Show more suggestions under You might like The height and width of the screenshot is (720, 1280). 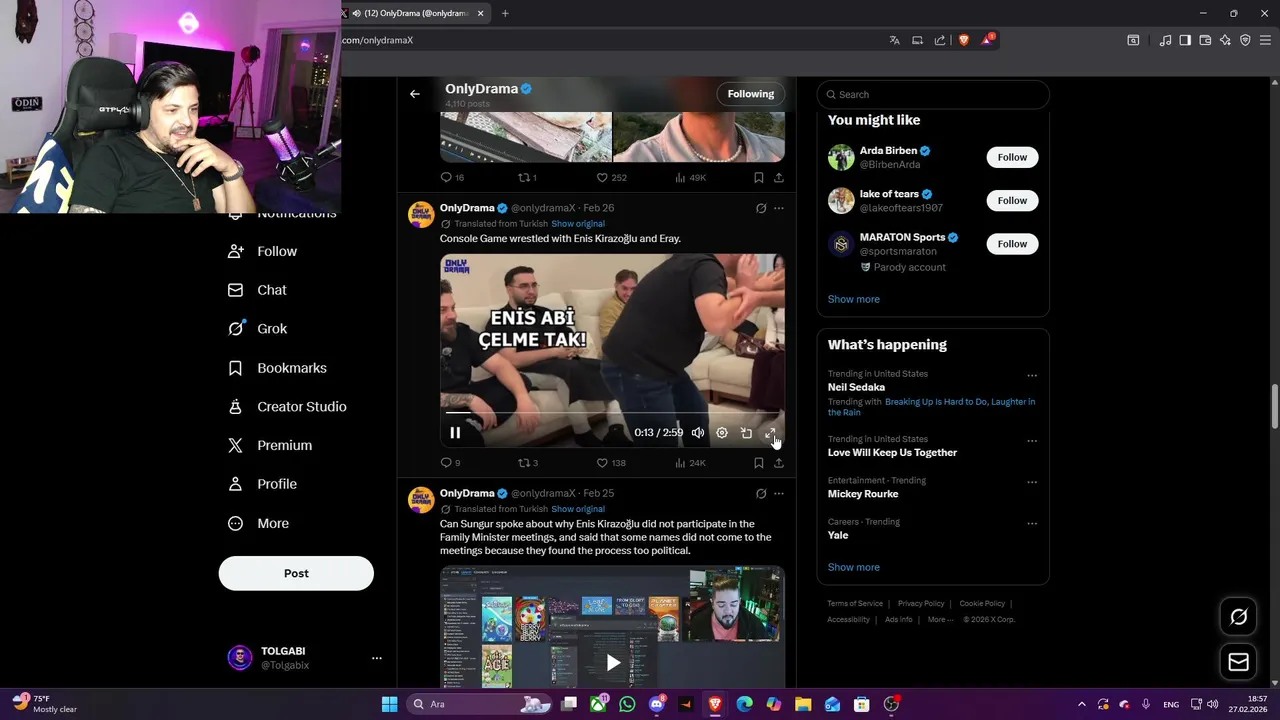click(x=854, y=299)
